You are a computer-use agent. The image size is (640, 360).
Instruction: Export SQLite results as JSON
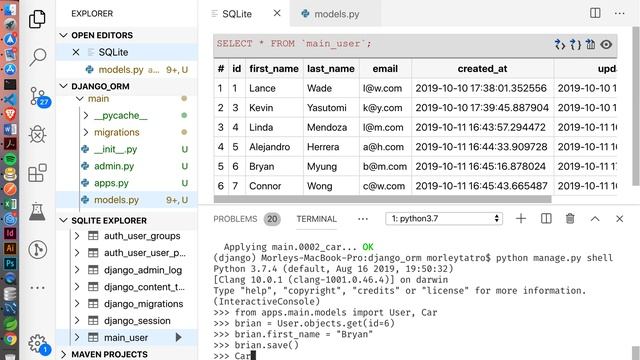575,44
